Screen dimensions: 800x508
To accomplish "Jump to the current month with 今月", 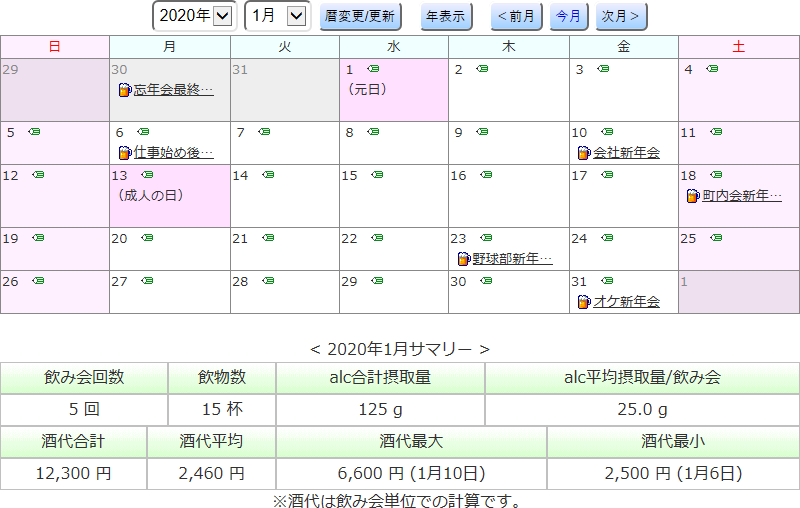I will (x=569, y=16).
